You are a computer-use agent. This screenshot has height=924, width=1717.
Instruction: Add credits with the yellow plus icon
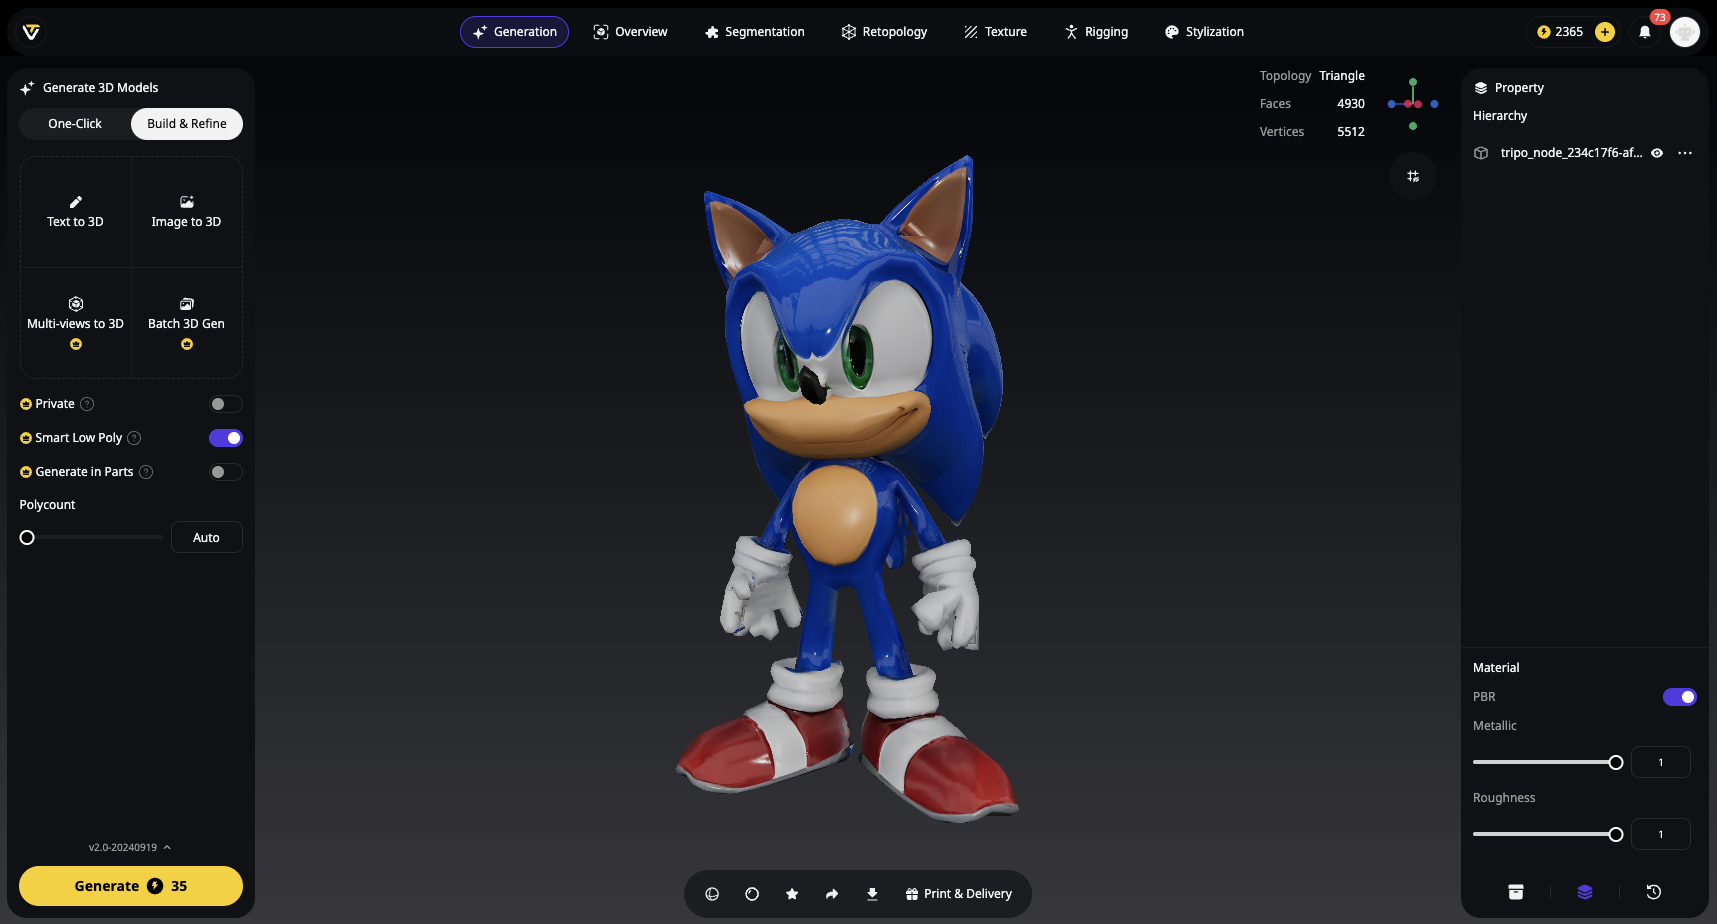tap(1605, 32)
